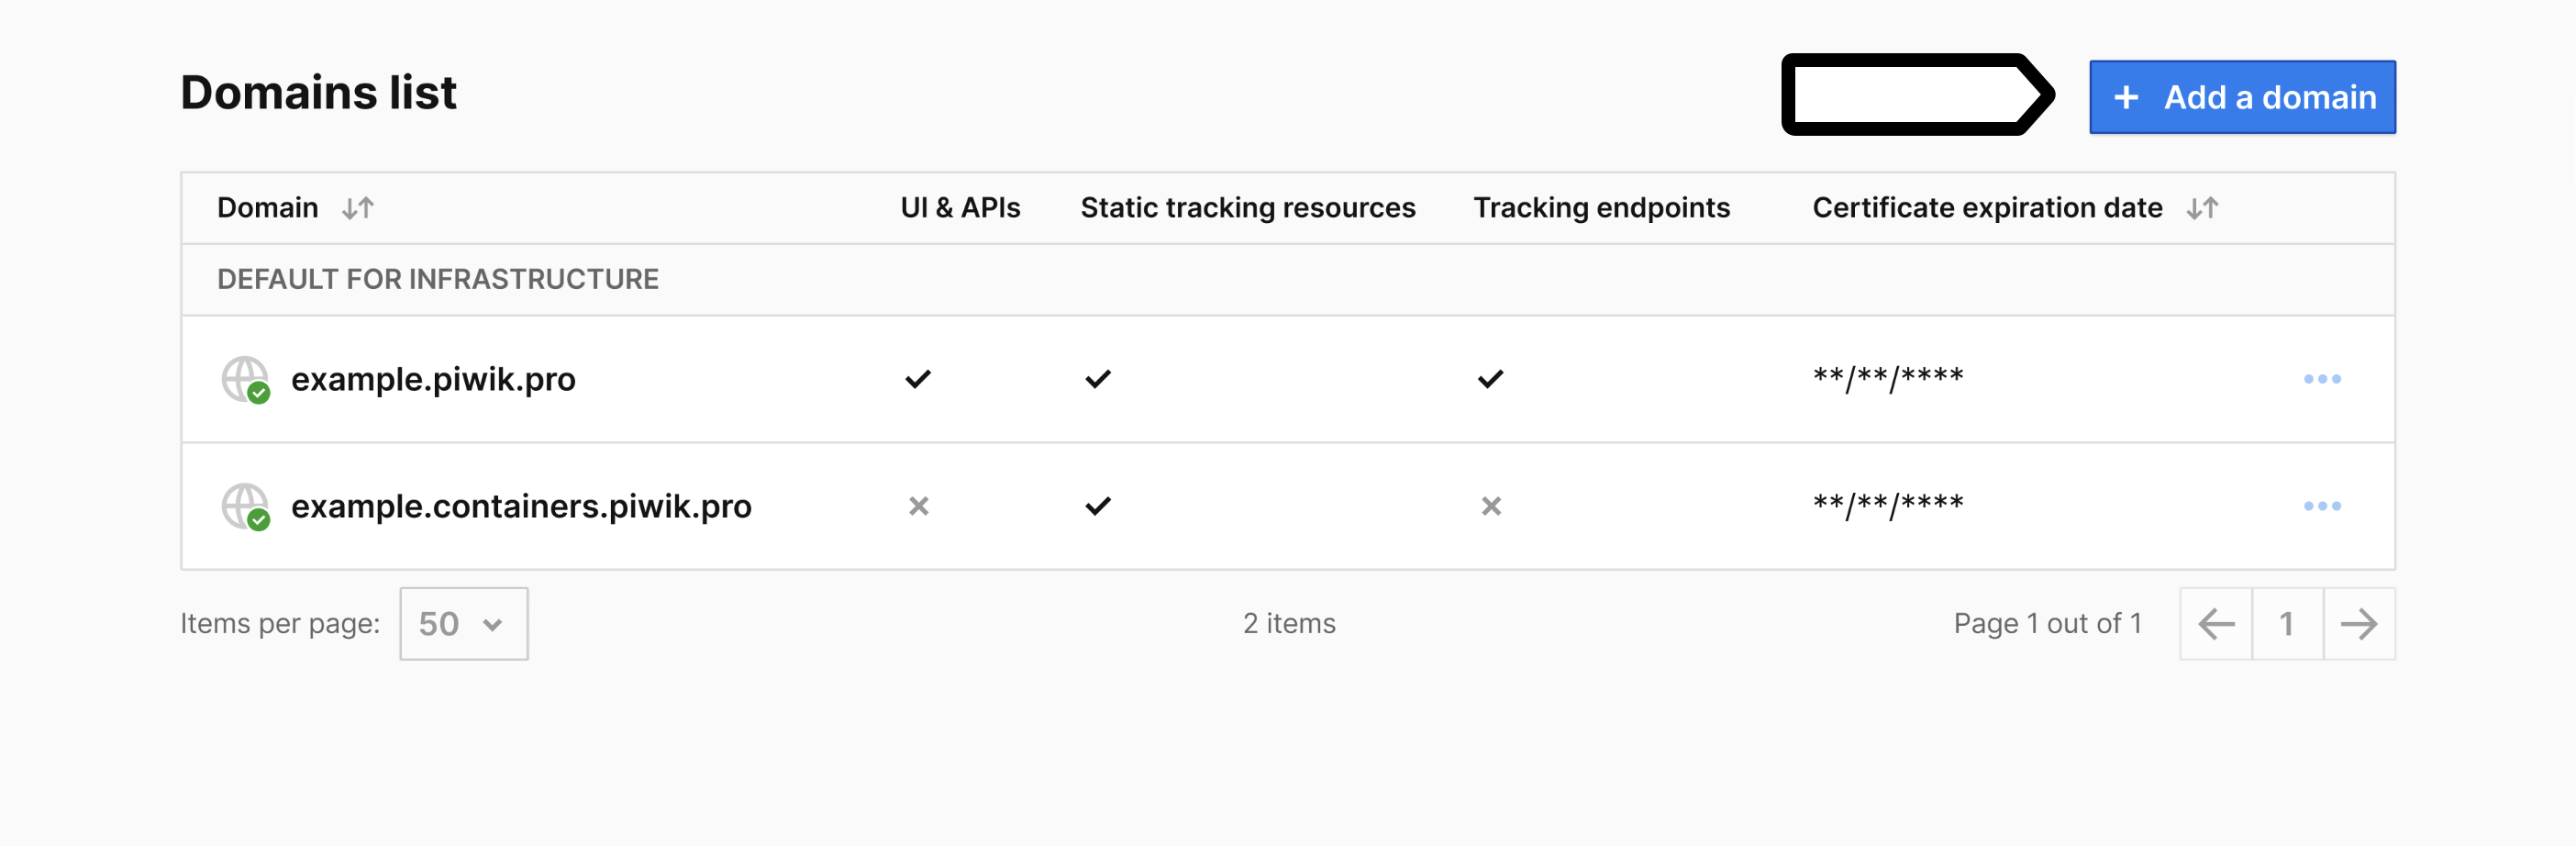The width and height of the screenshot is (2576, 846).
Task: Sort the list by Domain column arrows
Action: tap(358, 208)
